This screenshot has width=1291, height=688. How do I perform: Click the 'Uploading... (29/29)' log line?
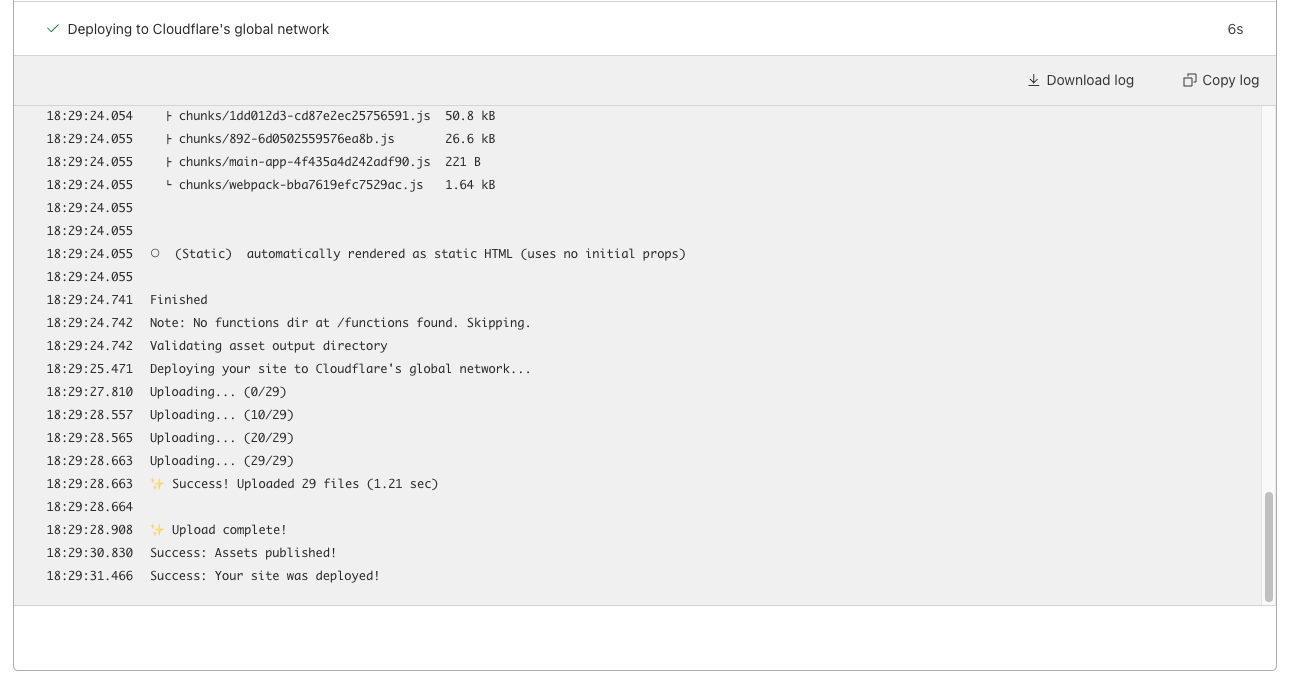pos(222,461)
